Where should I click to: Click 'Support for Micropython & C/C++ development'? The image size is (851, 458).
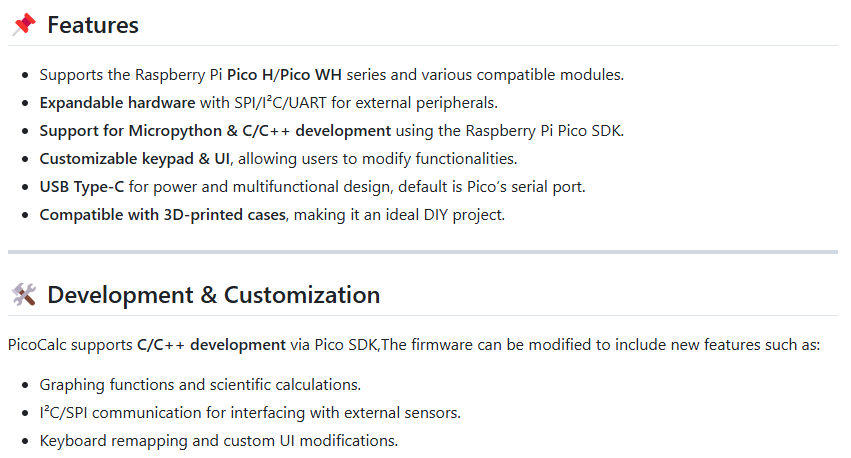(x=215, y=131)
